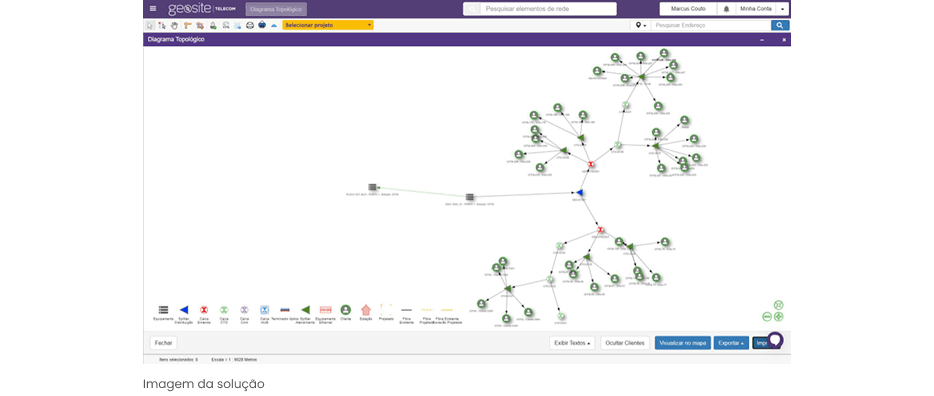Open the purple chat bubble widget
934x396 pixels.
[x=774, y=340]
